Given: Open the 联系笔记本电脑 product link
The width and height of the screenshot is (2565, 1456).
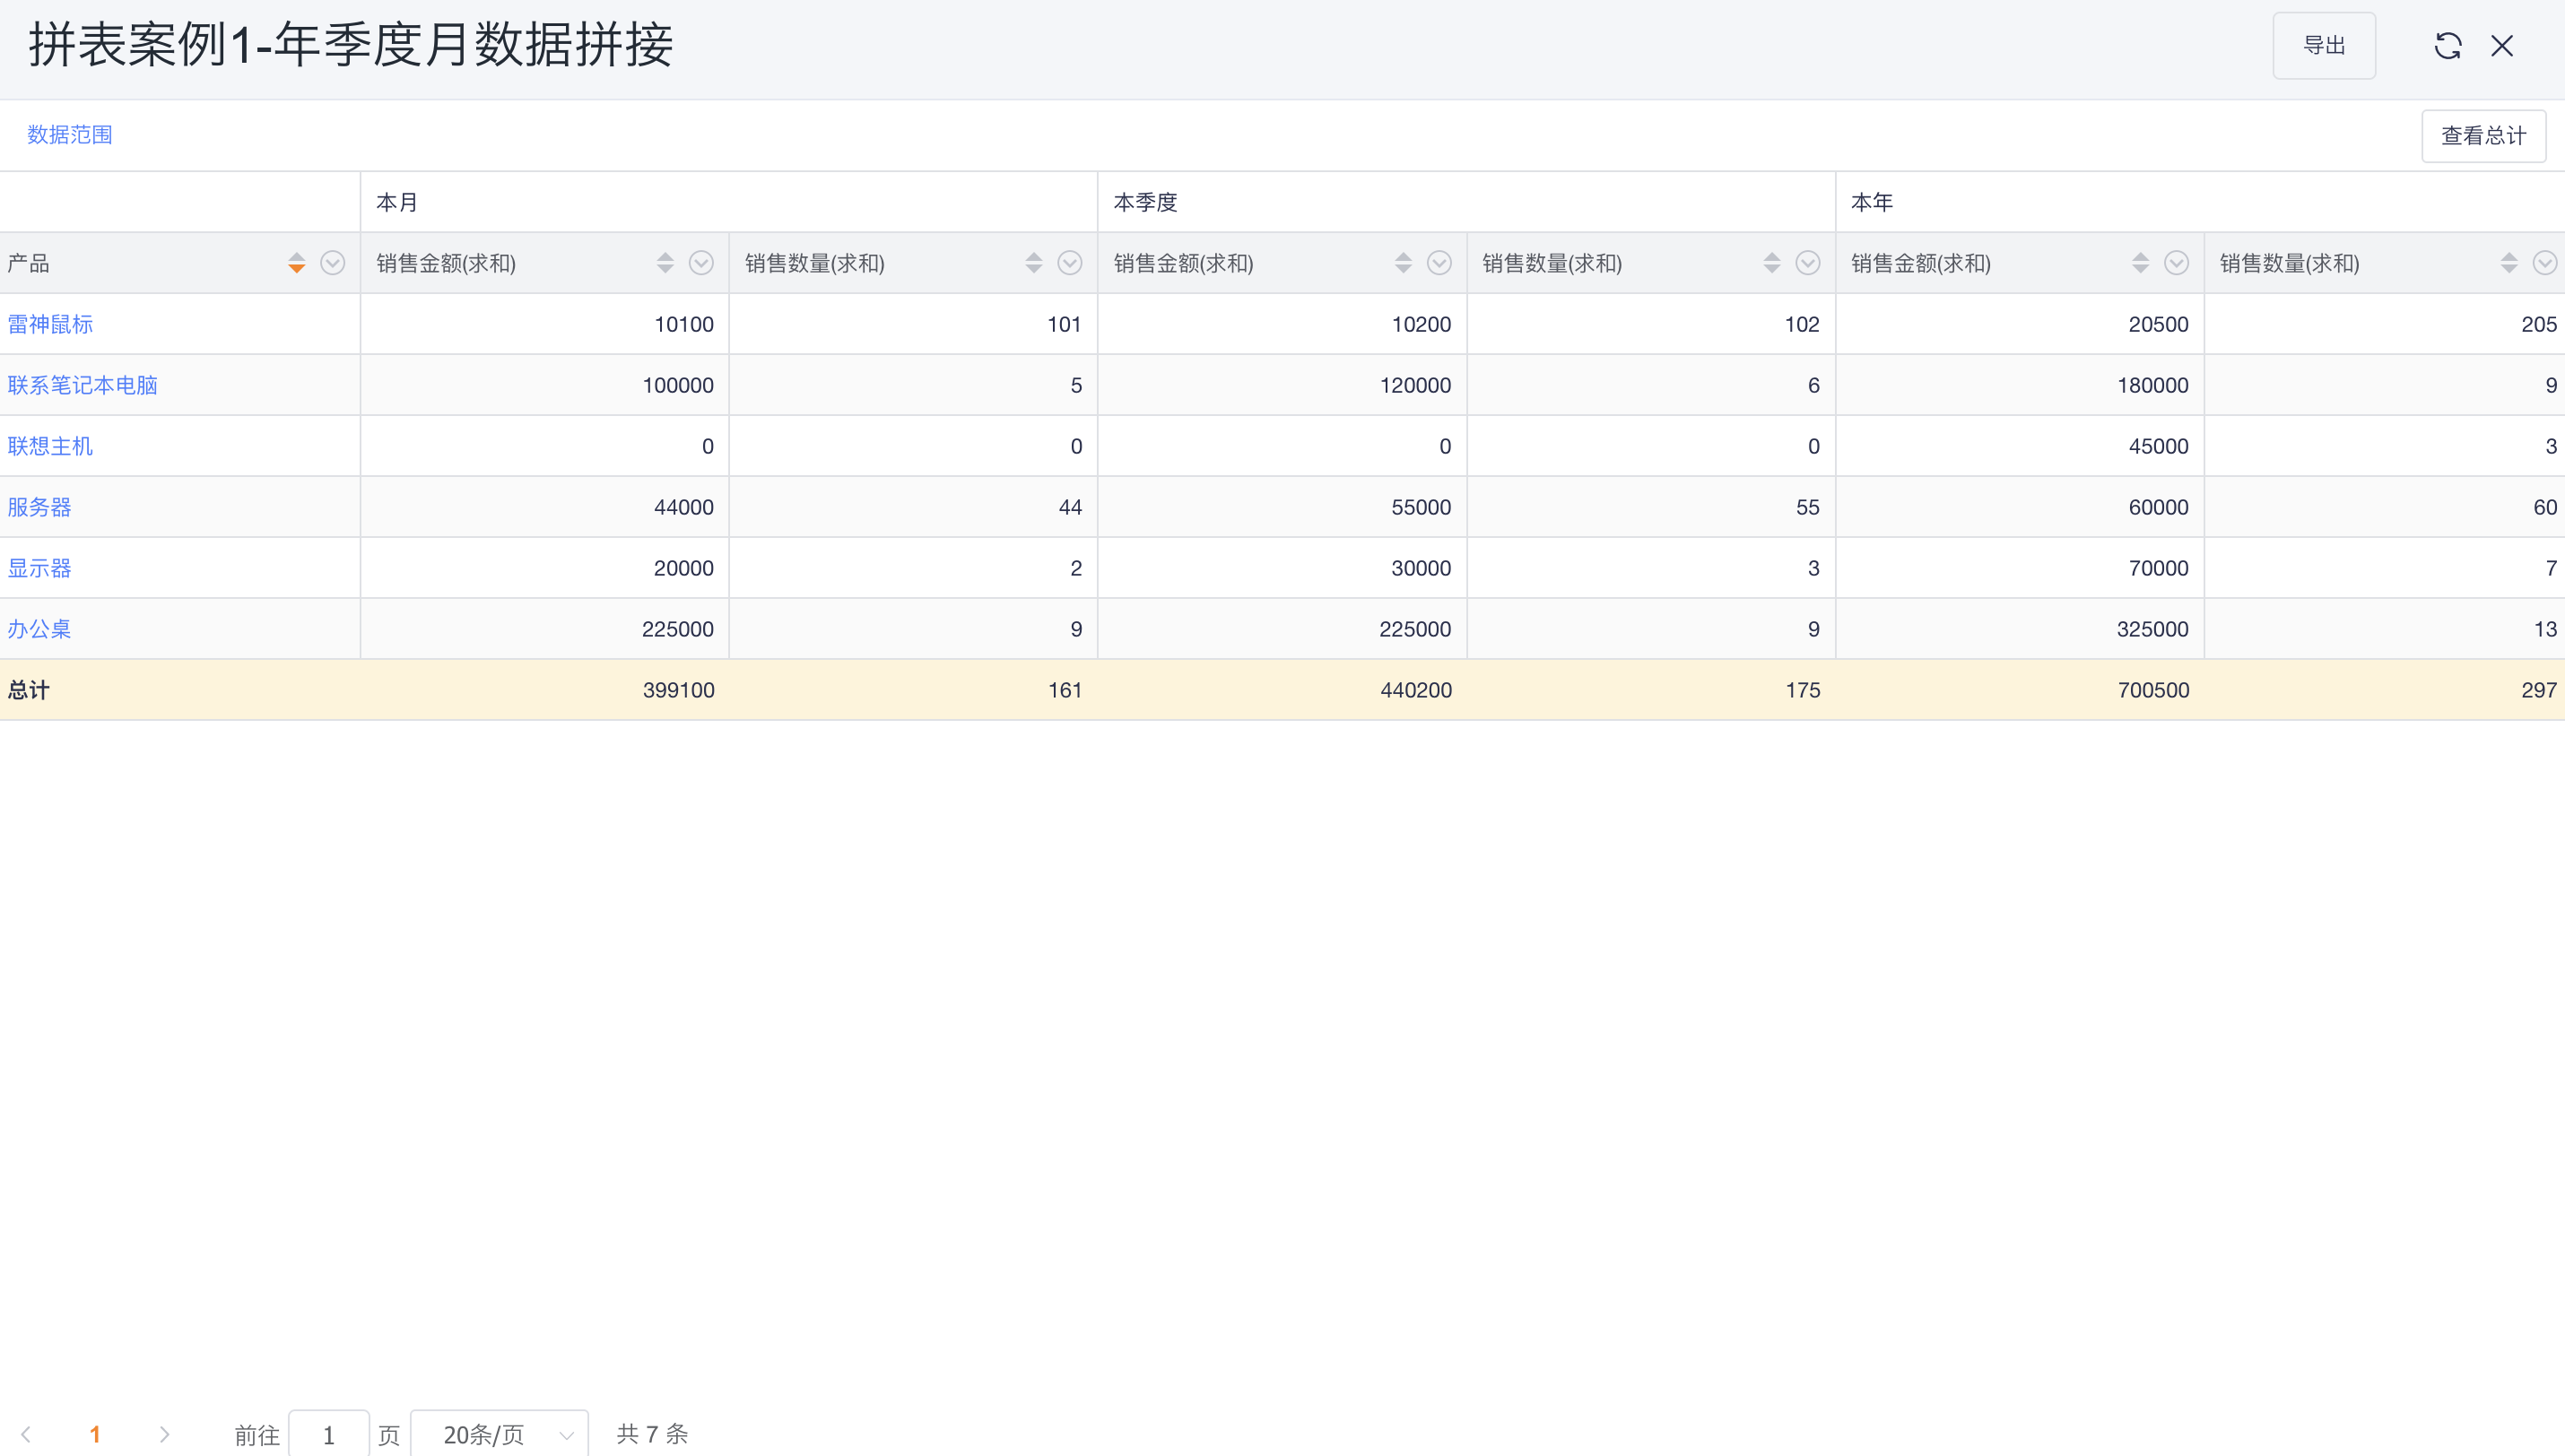Looking at the screenshot, I should [x=82, y=385].
